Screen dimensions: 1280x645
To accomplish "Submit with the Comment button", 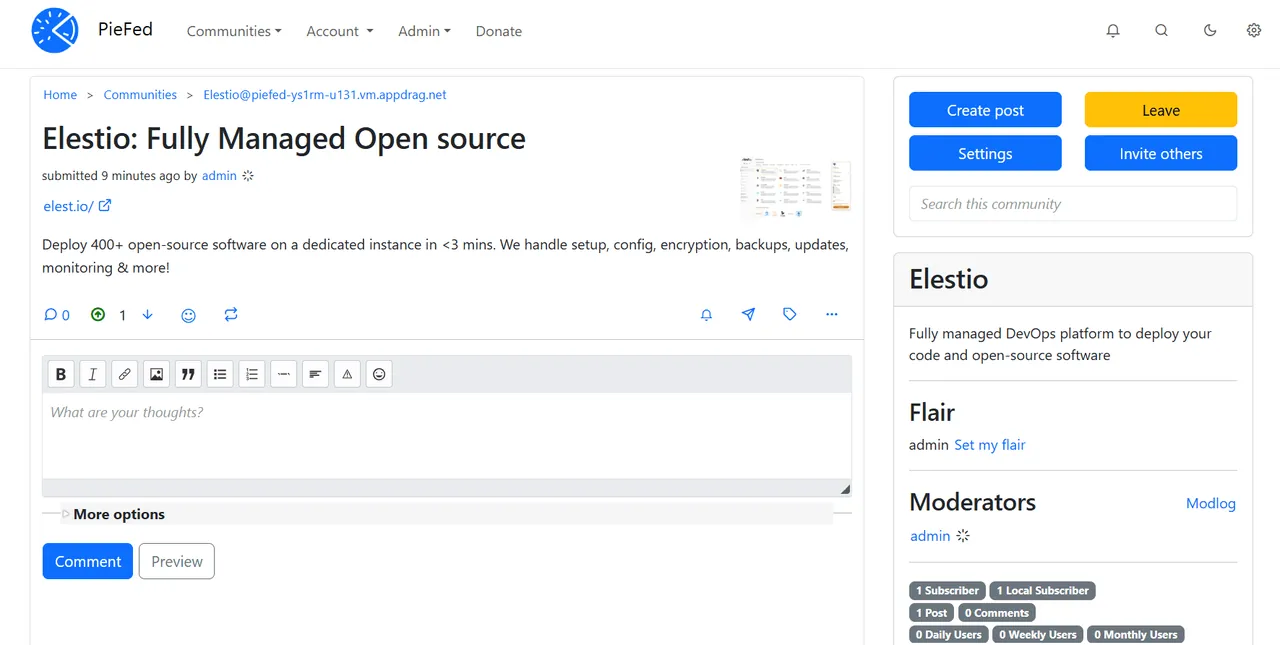I will [x=88, y=561].
